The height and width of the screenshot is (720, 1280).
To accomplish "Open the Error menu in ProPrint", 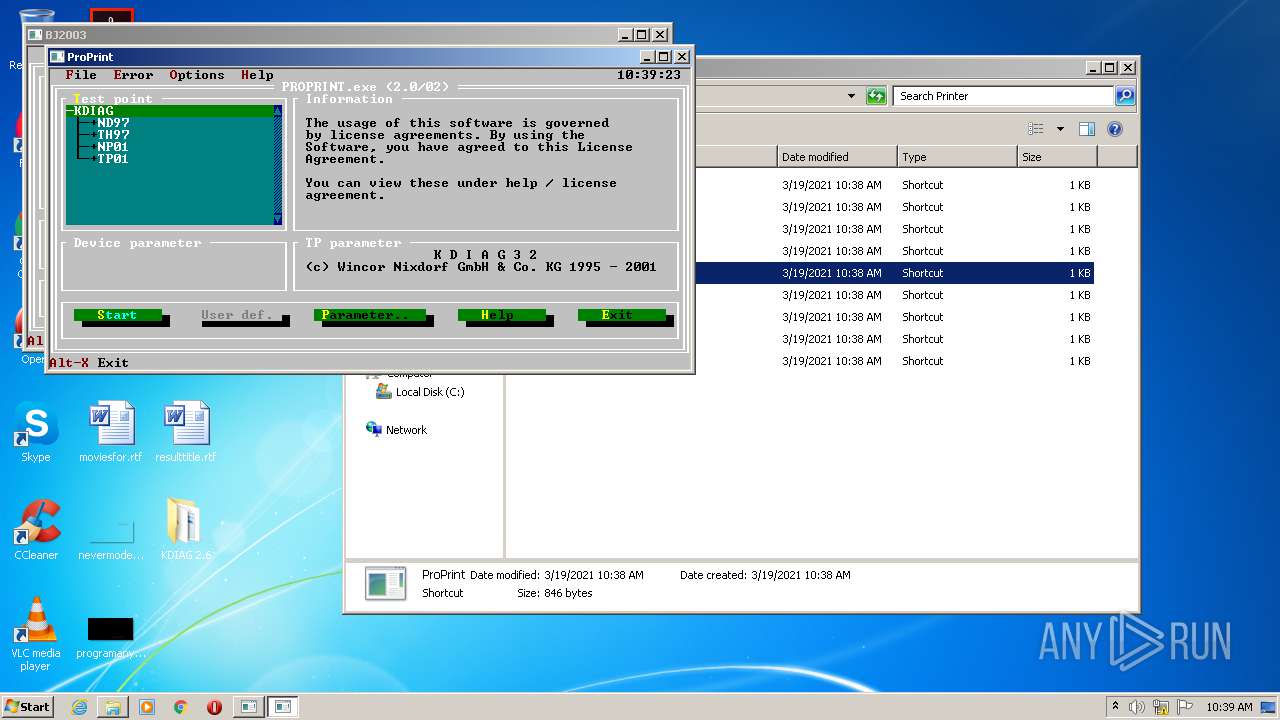I will coord(133,75).
